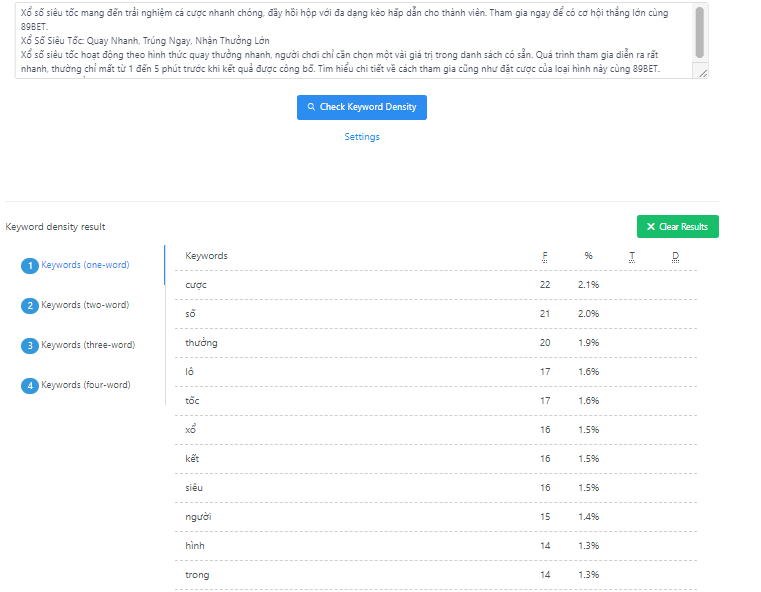Click the % column header
This screenshot has width=761, height=592.
[588, 256]
